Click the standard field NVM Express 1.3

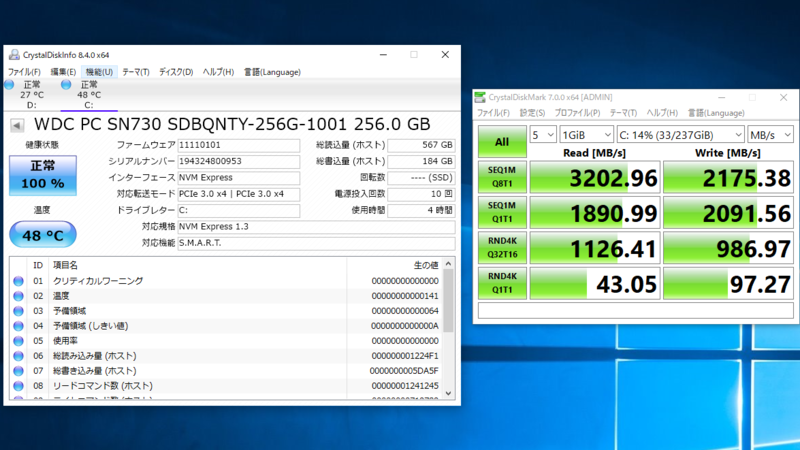point(316,227)
